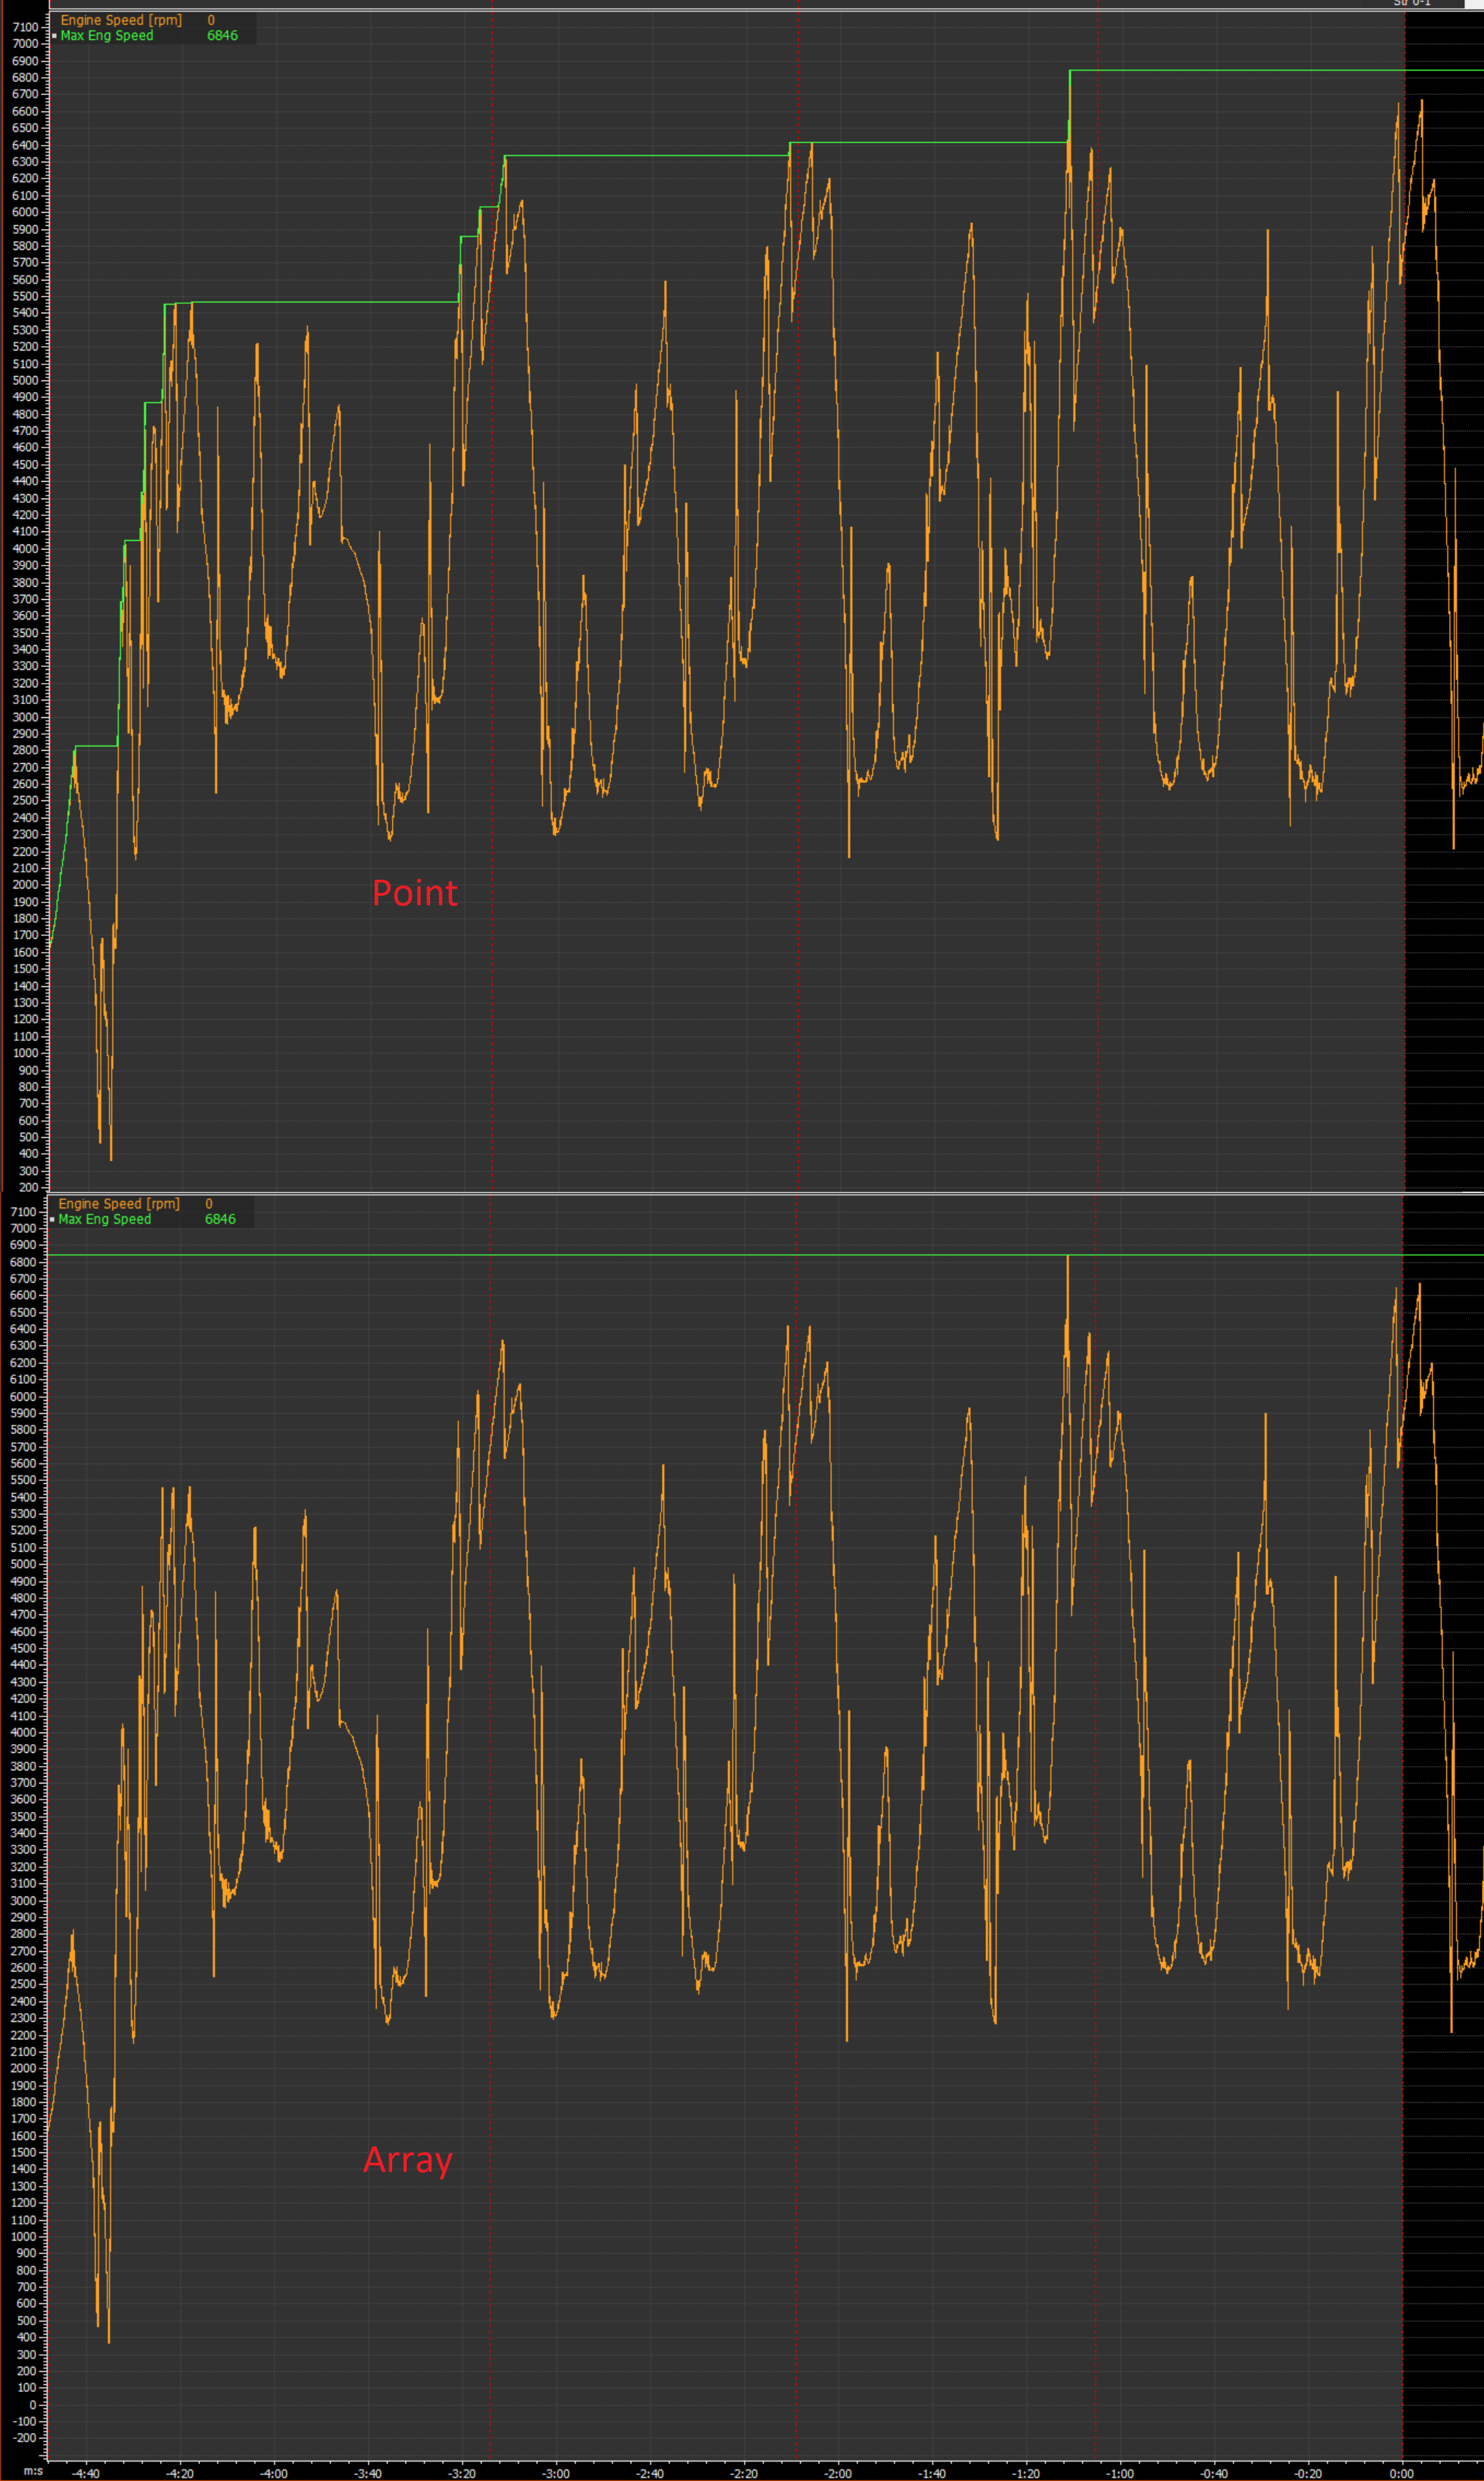
Task: Click the -0:20 time axis label
Action: point(1308,2473)
